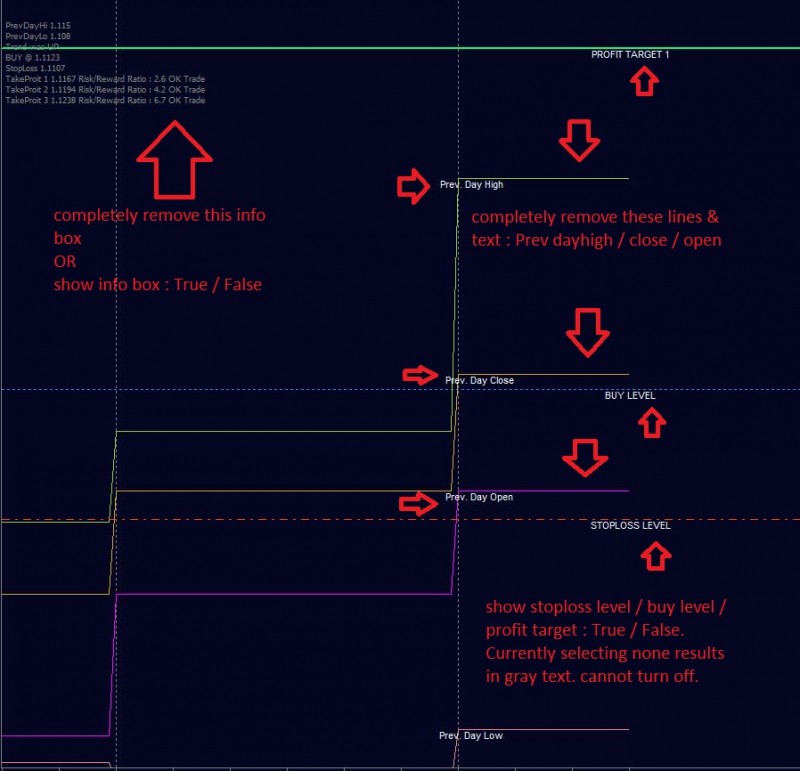Select the TakeProit 2 1.1194 info row
800x771 pixels.
[x=105, y=90]
